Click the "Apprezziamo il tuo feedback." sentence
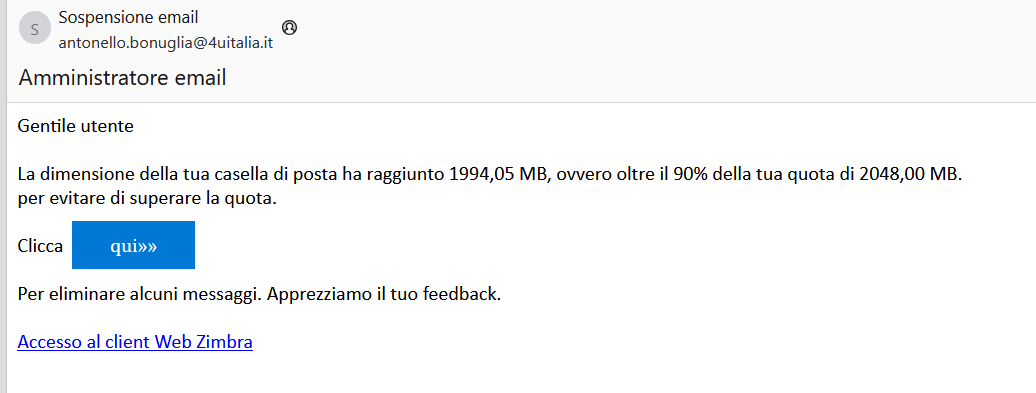1036x393 pixels. pos(385,293)
